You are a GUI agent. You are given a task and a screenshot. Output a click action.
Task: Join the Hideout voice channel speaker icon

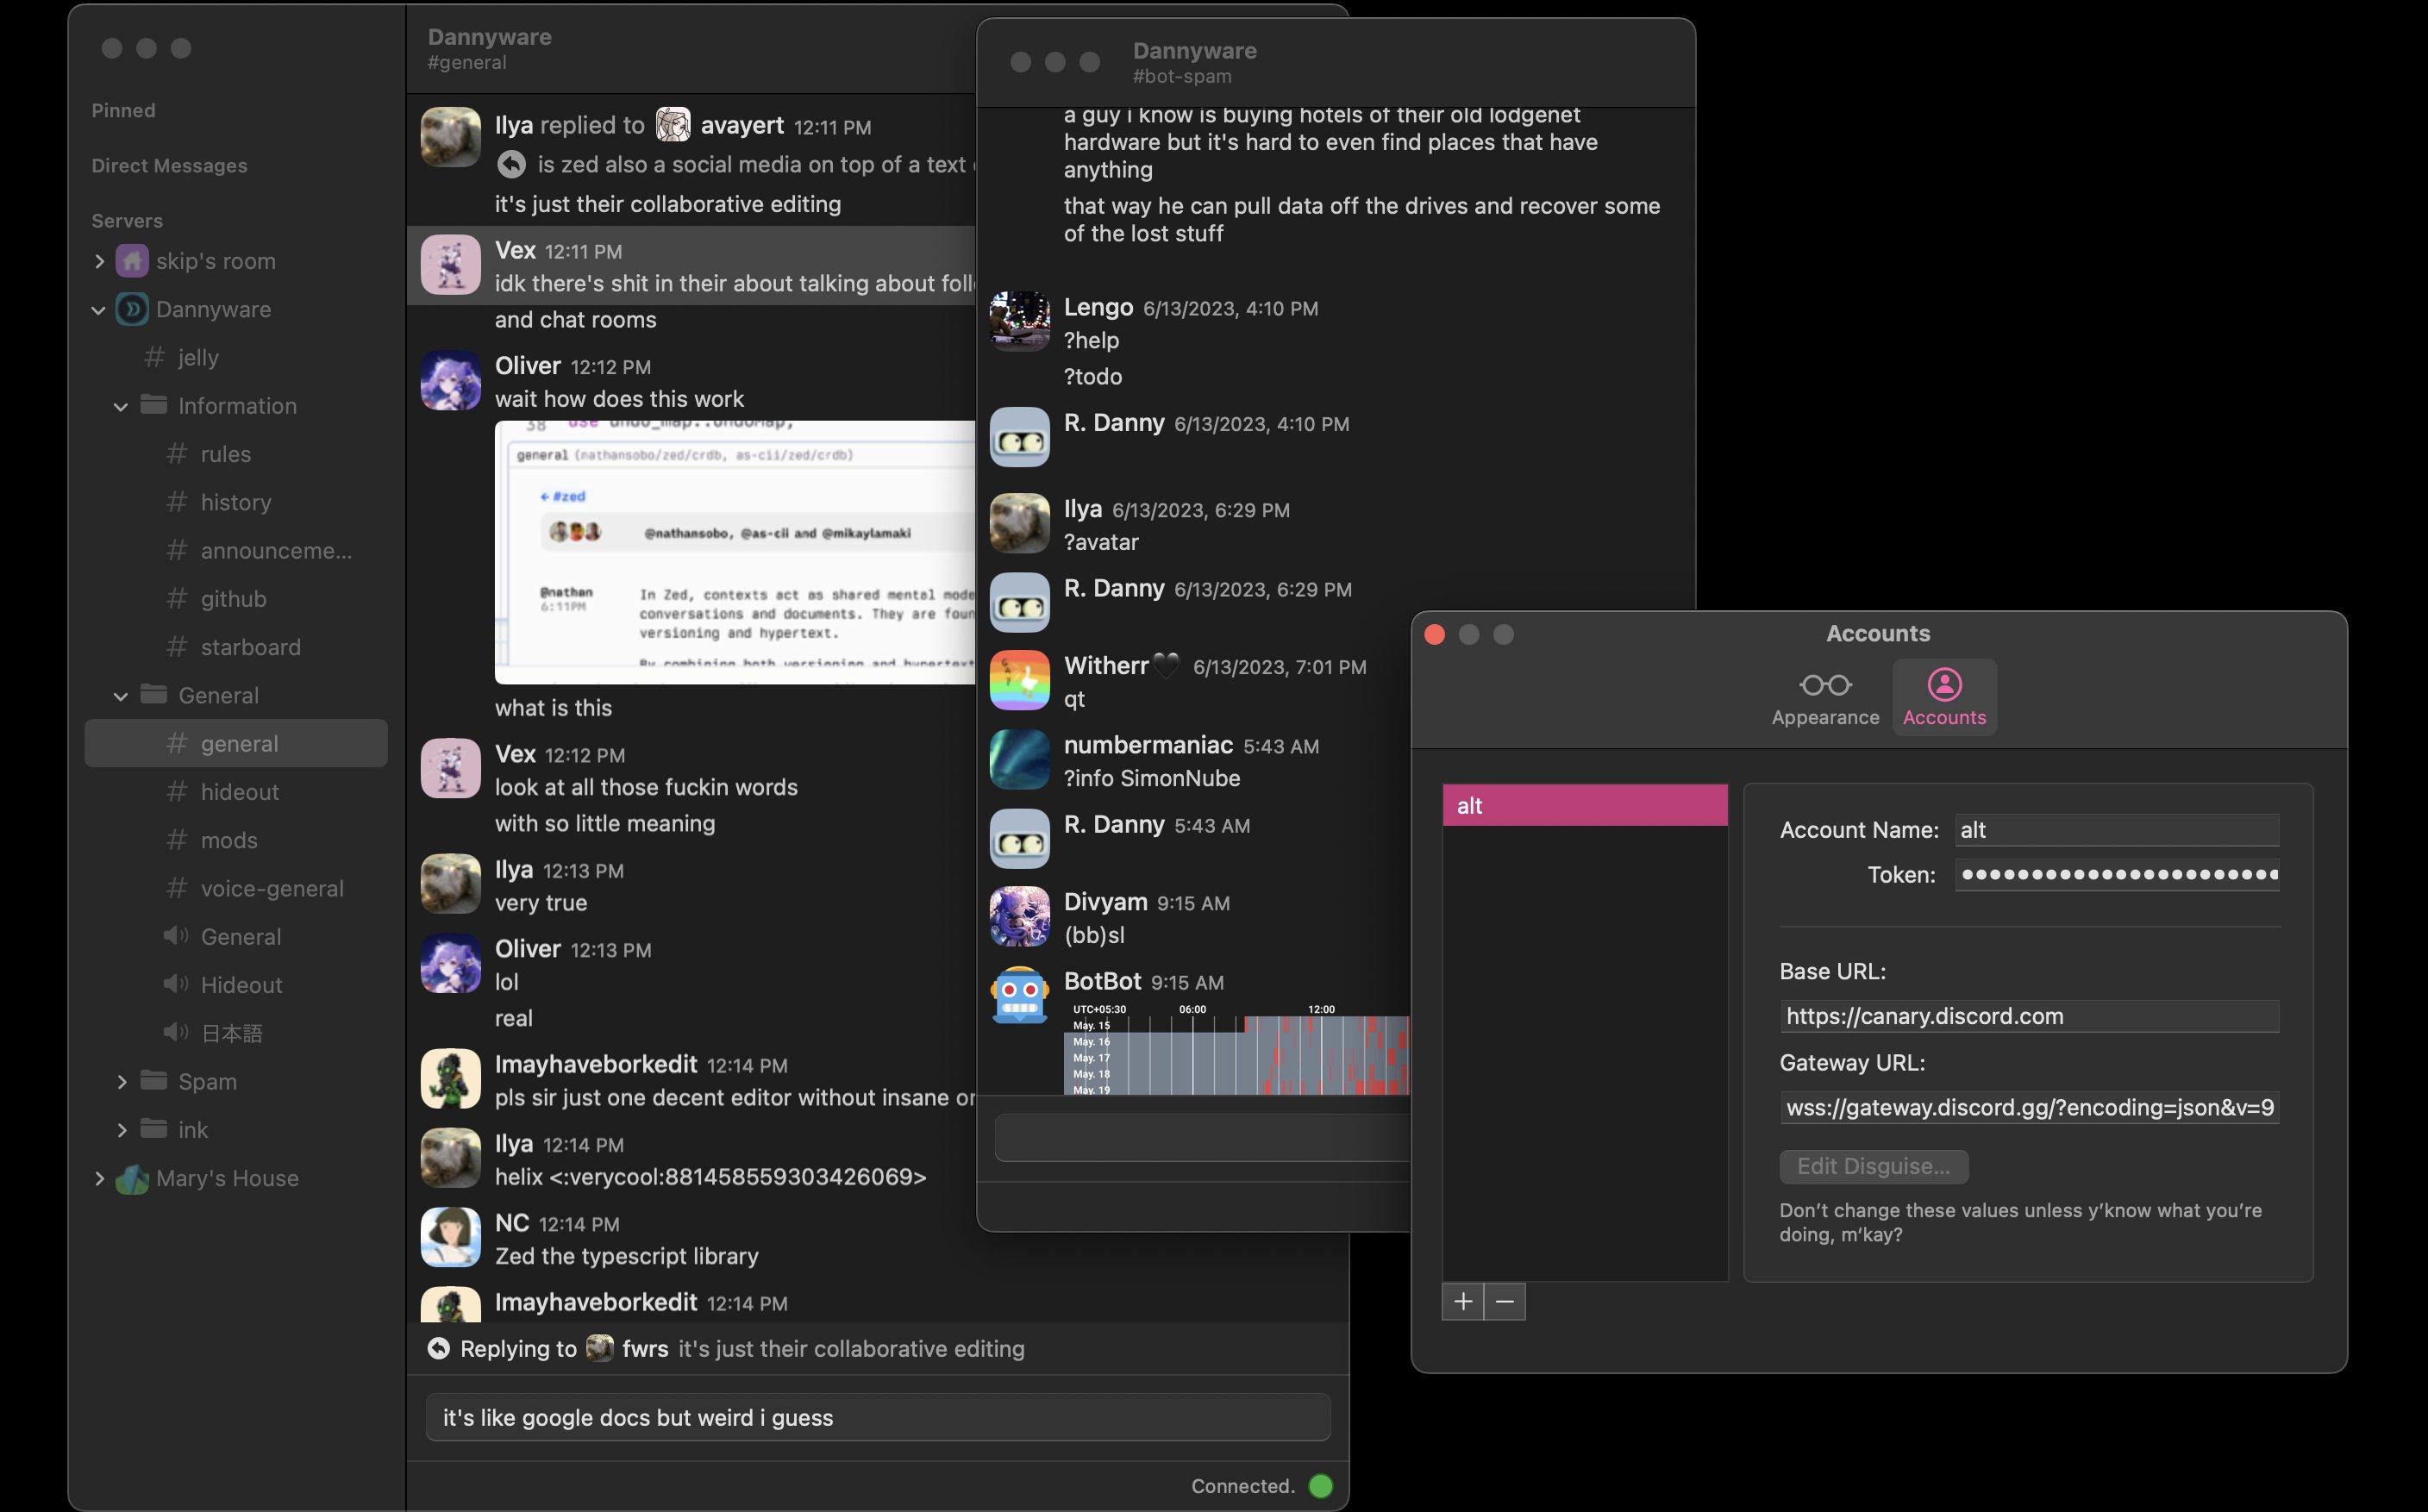(175, 985)
